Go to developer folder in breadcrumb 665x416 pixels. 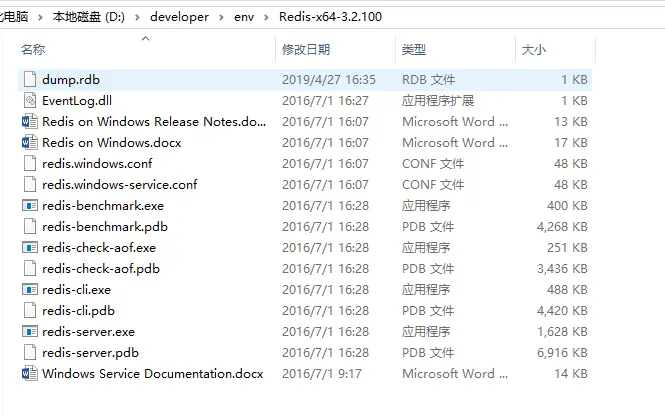pos(179,17)
